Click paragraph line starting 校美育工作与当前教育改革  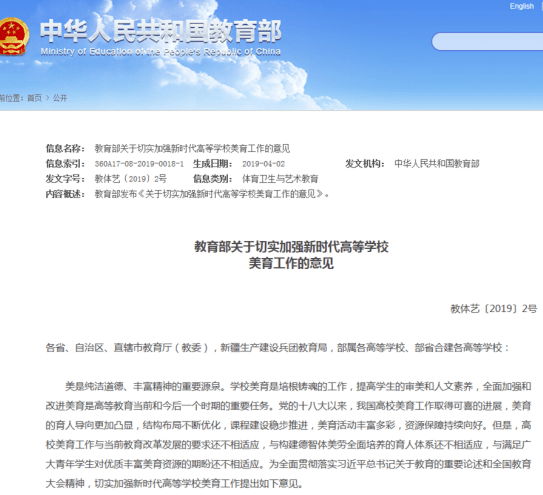(x=288, y=444)
